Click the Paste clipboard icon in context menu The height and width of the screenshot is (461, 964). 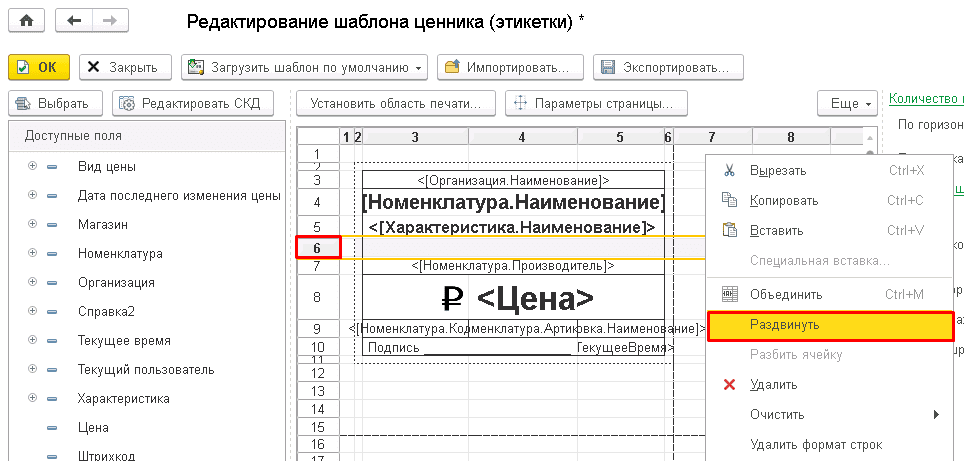coord(729,231)
